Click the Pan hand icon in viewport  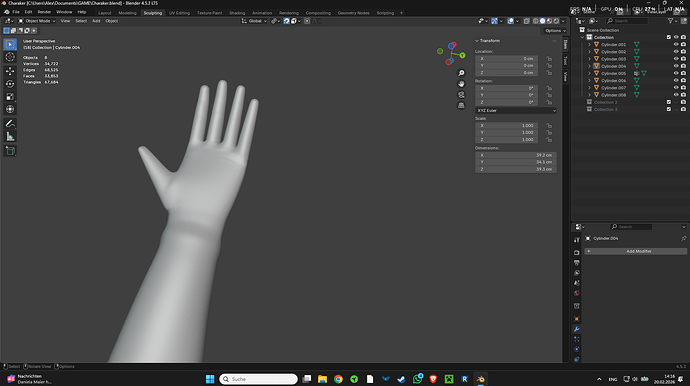point(461,84)
